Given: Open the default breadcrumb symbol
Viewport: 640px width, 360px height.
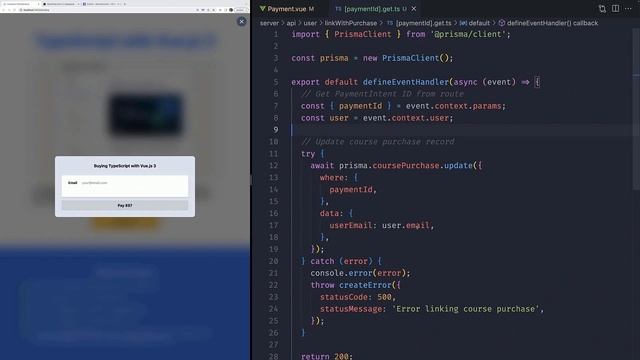Looking at the screenshot, I should [475, 23].
